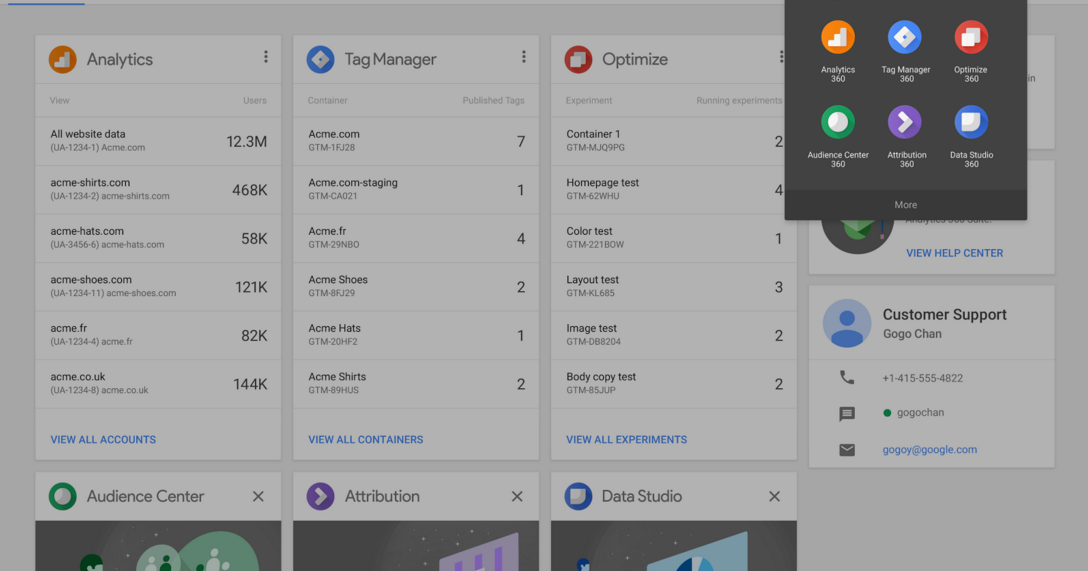
Task: Select the acme-shoes.com view row
Action: [158, 287]
